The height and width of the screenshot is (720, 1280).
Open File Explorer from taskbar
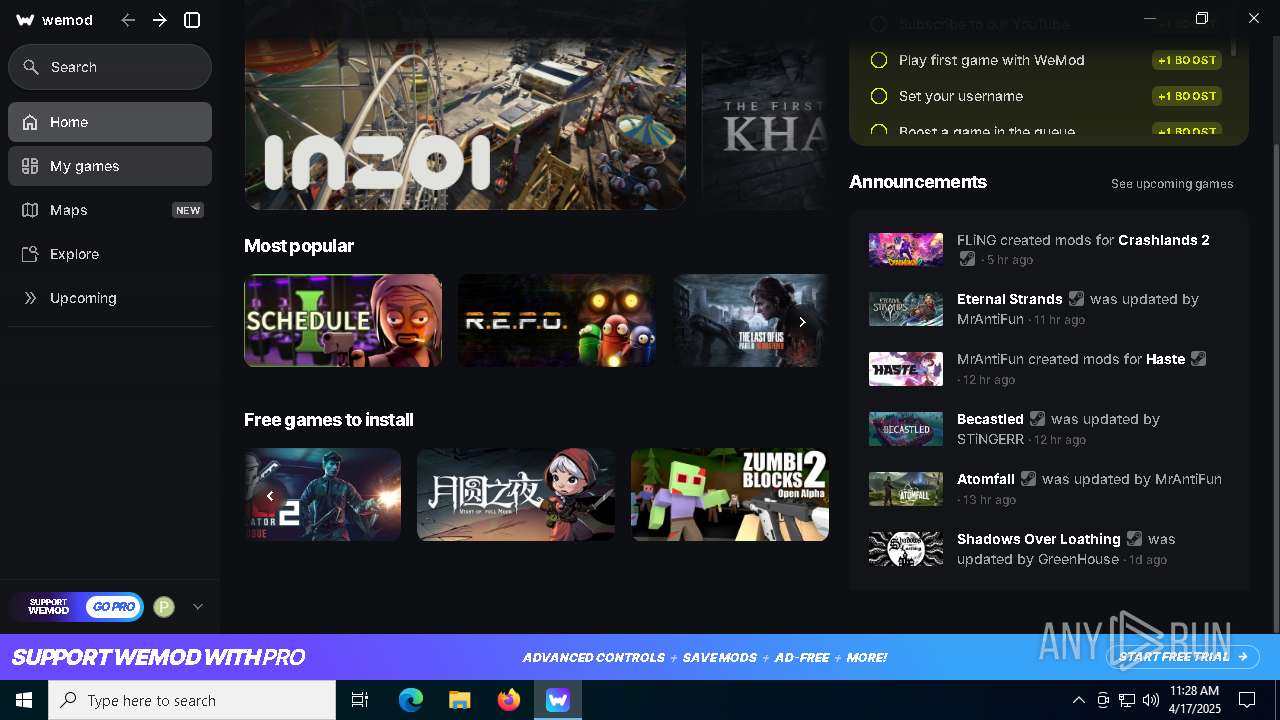[460, 700]
